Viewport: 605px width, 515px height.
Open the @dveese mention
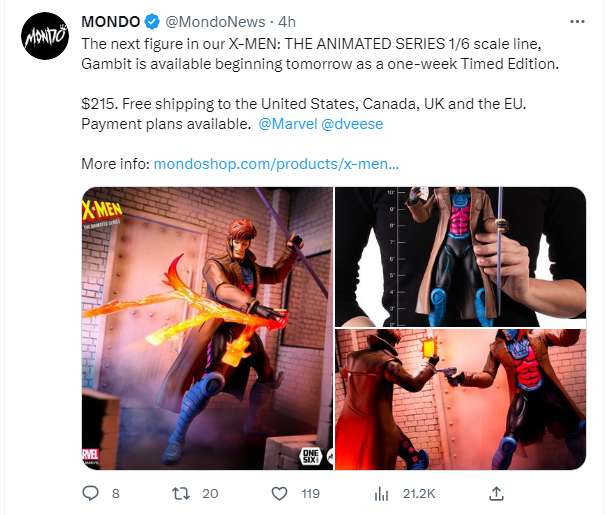click(352, 124)
